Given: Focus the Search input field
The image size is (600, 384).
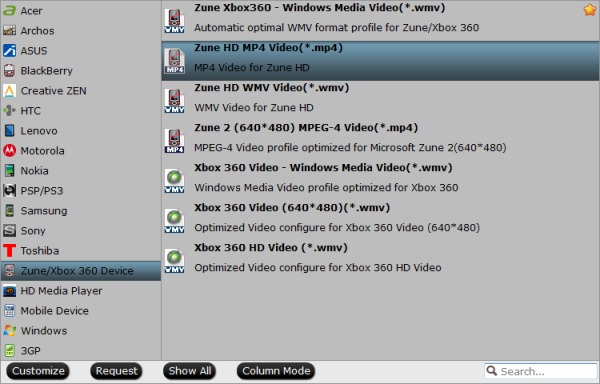Looking at the screenshot, I should [x=541, y=371].
